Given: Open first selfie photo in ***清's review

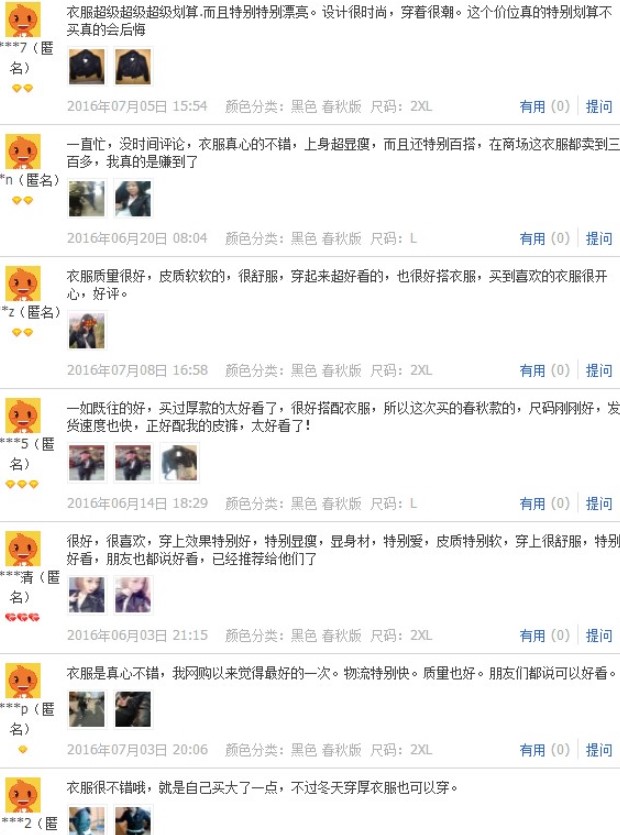Looking at the screenshot, I should (x=87, y=595).
